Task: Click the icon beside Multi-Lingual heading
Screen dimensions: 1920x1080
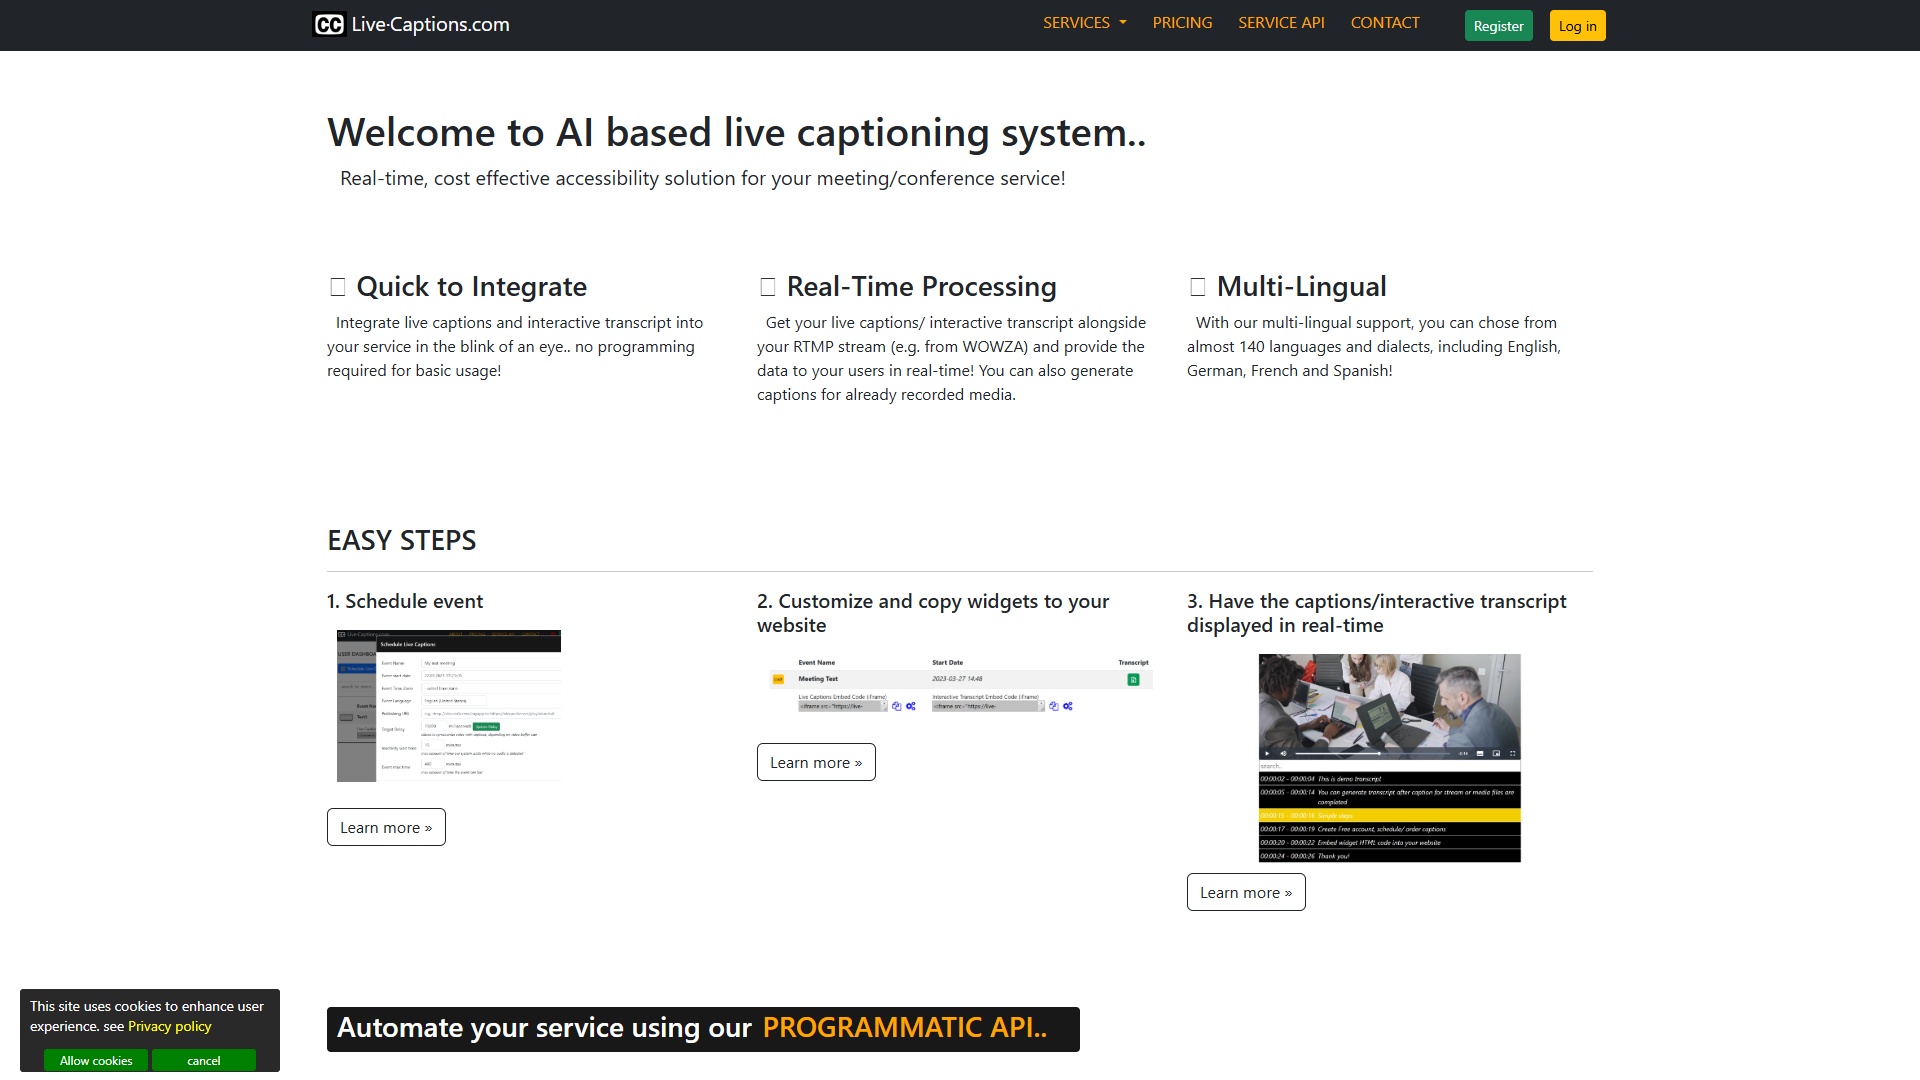Action: point(1198,287)
